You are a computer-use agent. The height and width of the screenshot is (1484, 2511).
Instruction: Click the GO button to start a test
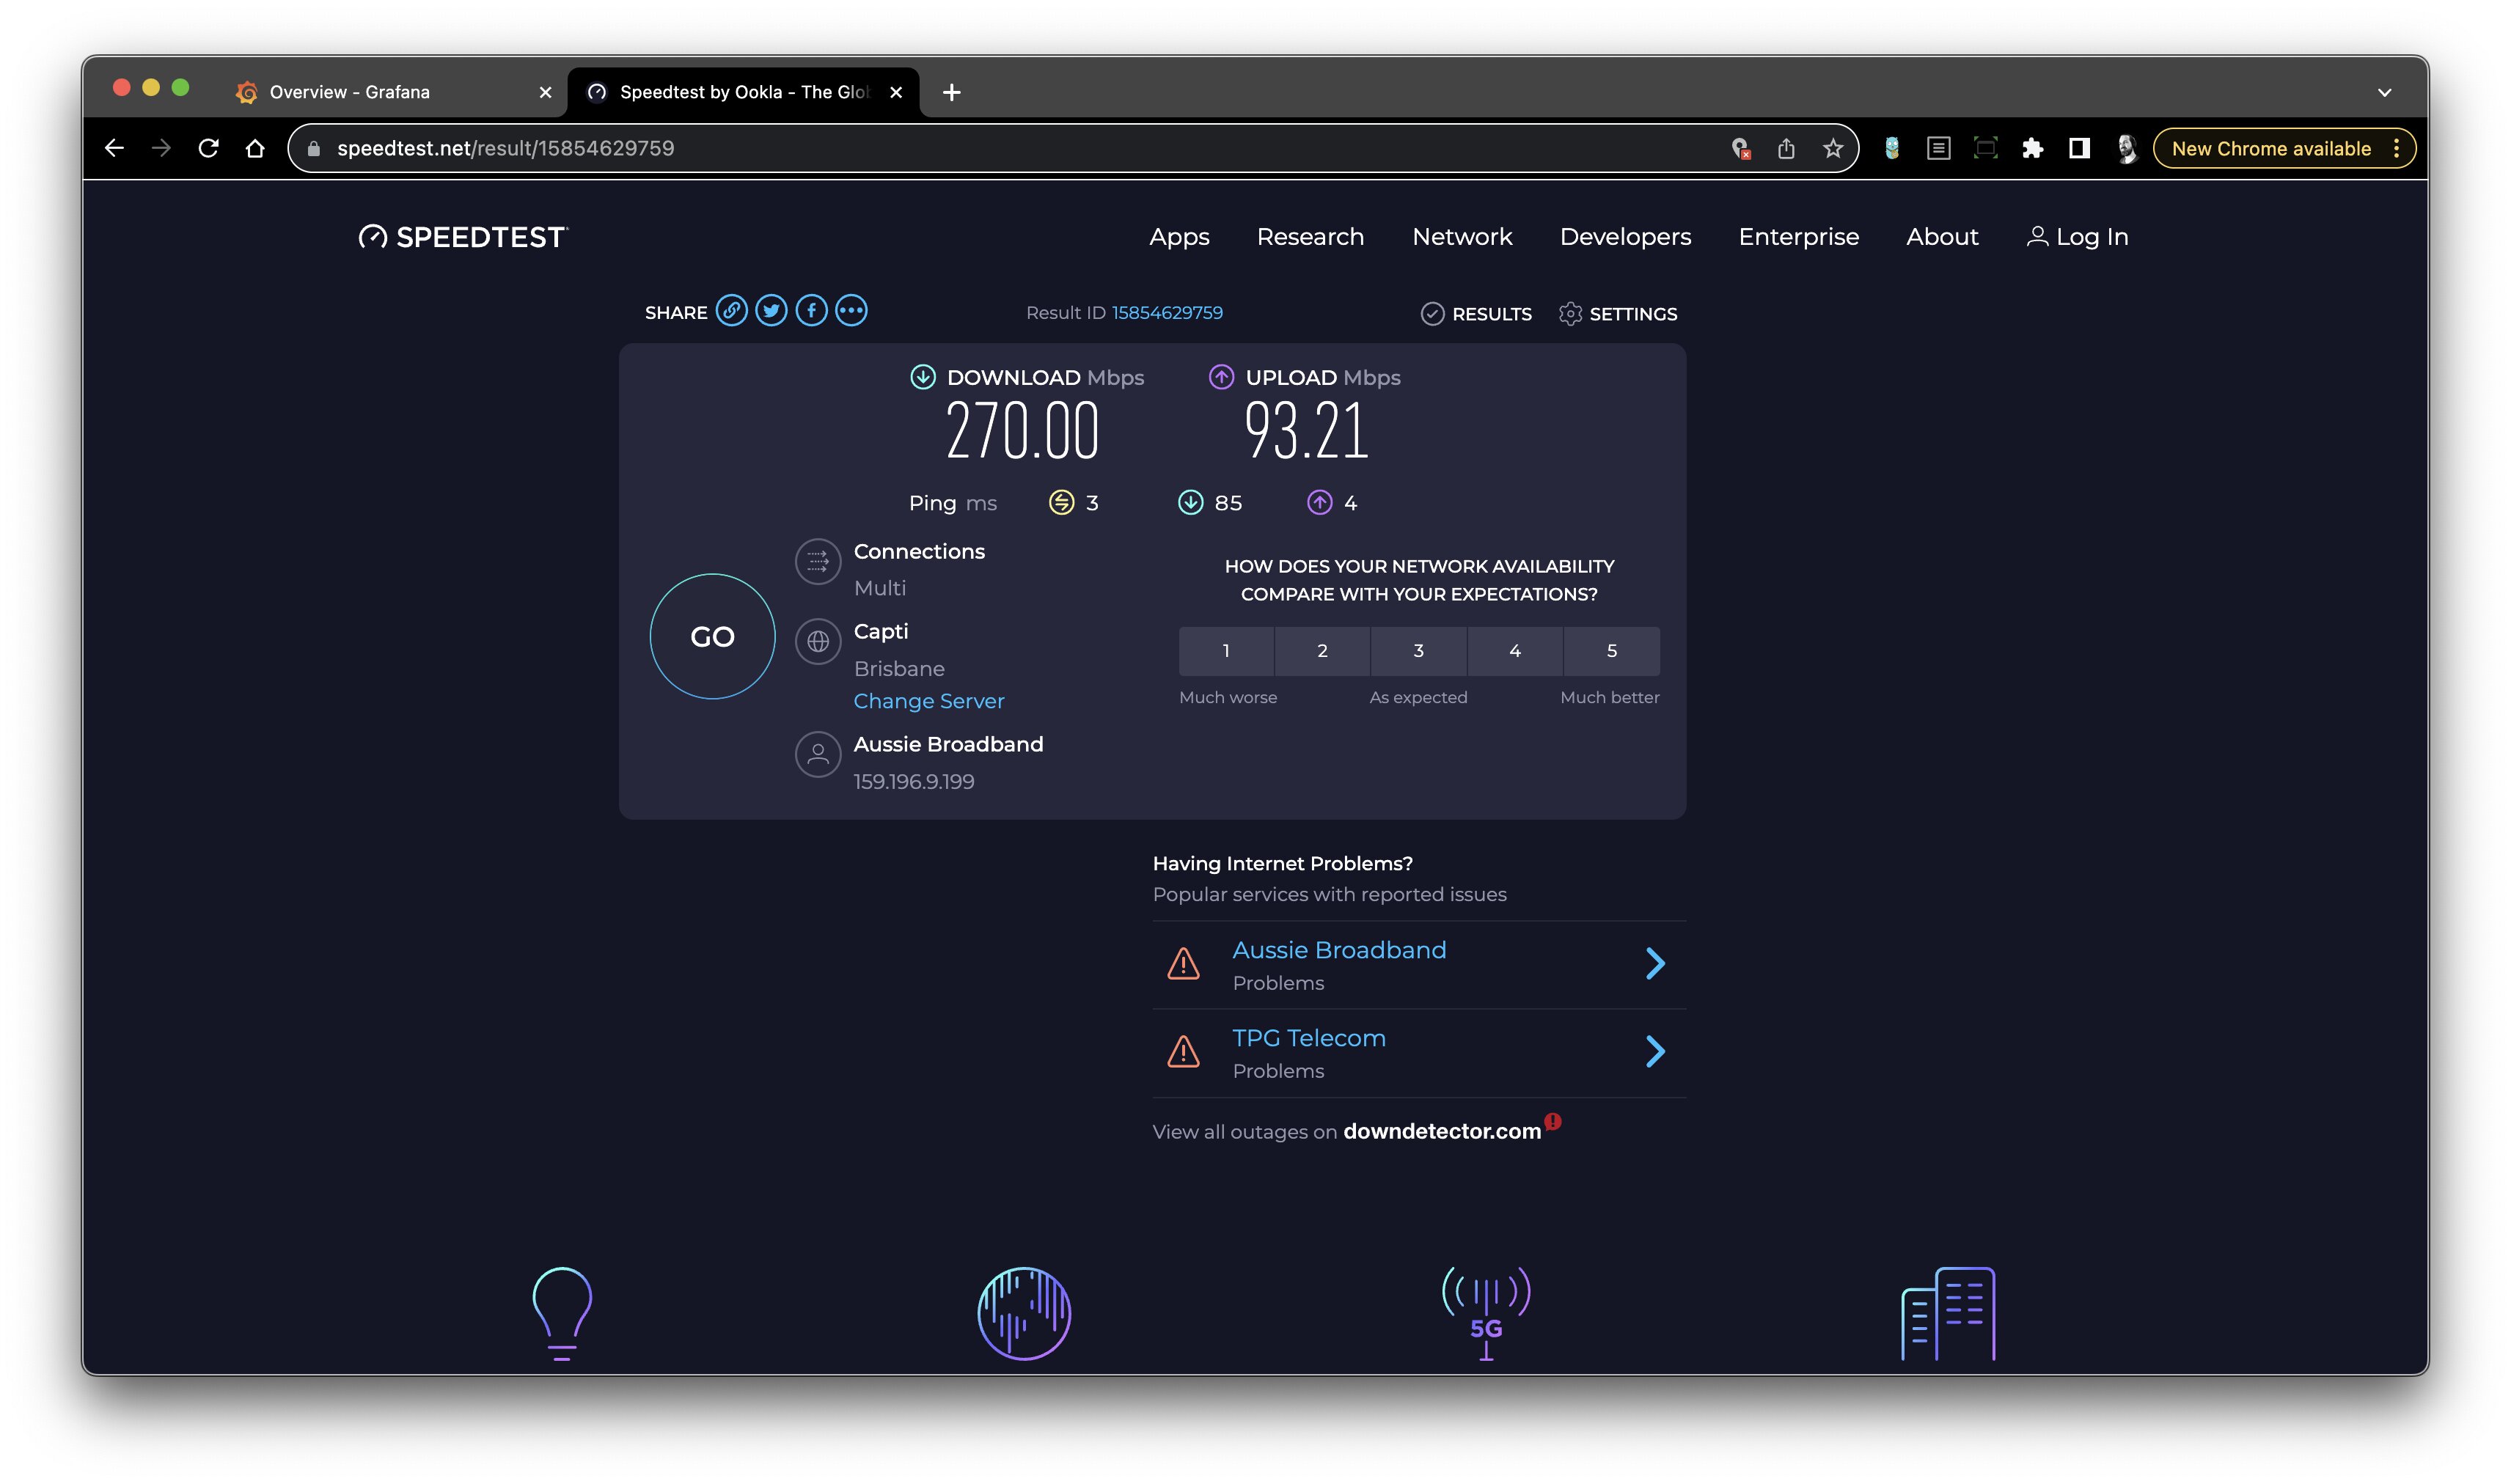tap(711, 636)
